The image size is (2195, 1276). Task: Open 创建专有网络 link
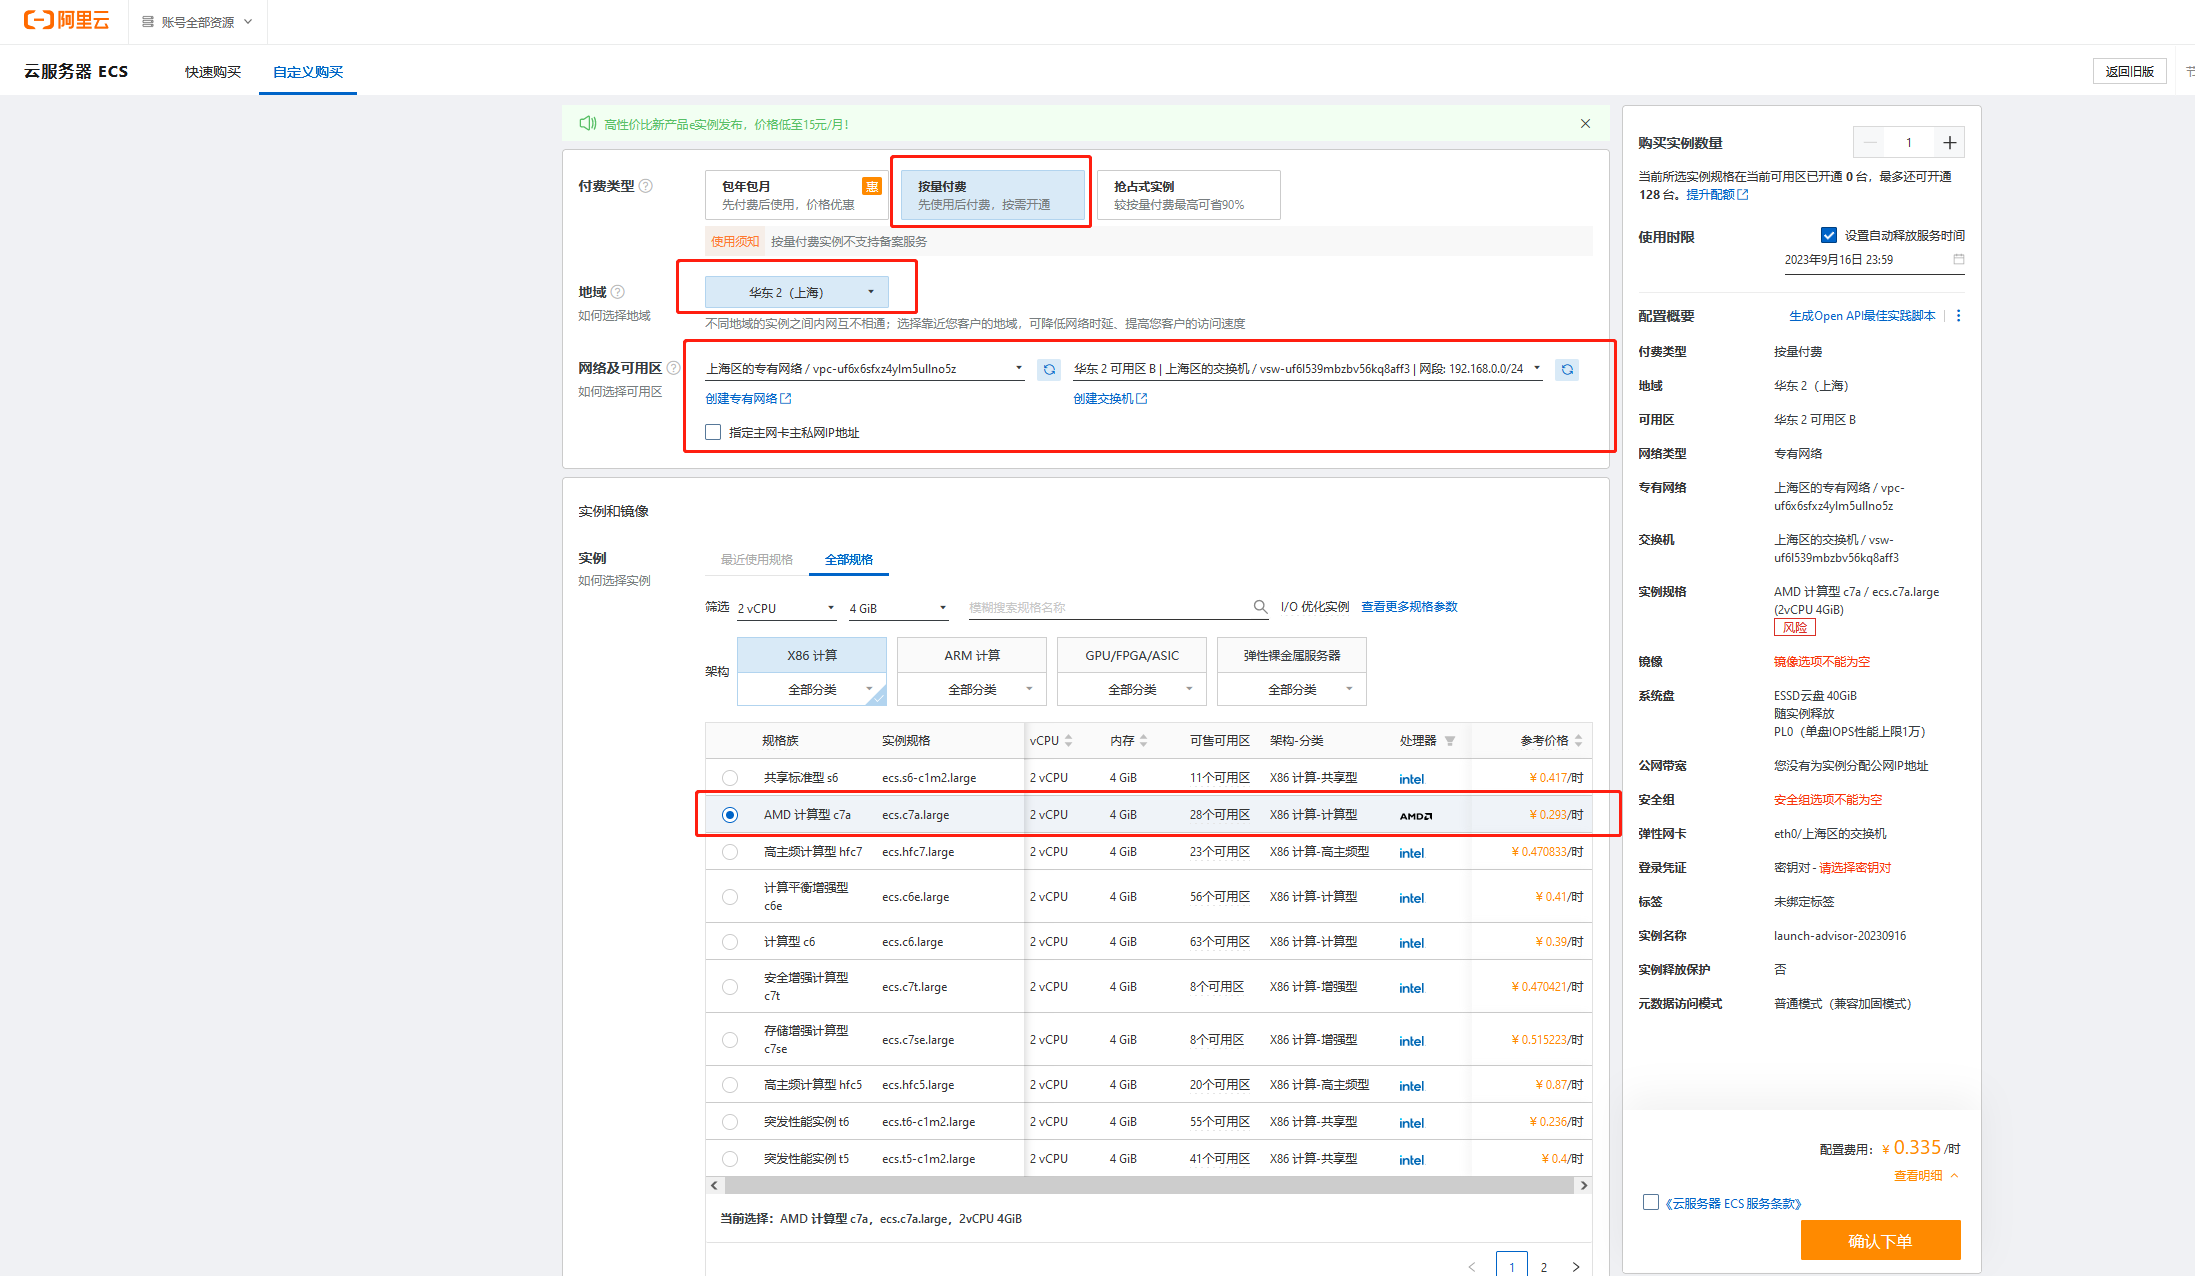[x=748, y=398]
